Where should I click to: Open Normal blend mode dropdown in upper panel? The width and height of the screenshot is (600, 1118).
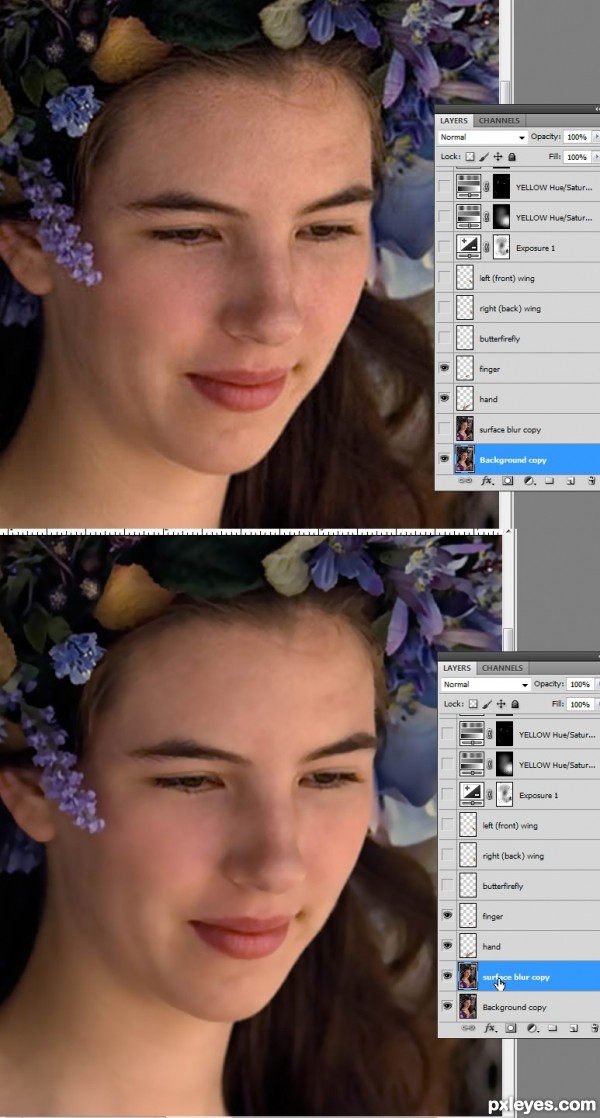[x=482, y=137]
